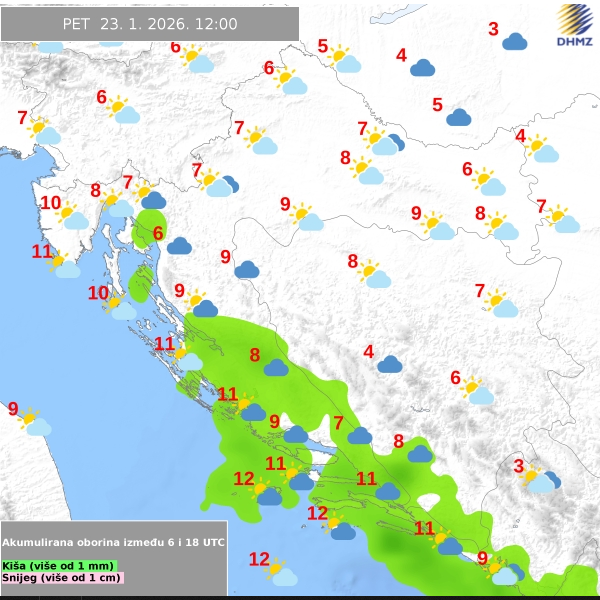Screen dimensions: 600x600
Task: Click the light-cloud sun icon beside temperature 12
Action: (281, 573)
